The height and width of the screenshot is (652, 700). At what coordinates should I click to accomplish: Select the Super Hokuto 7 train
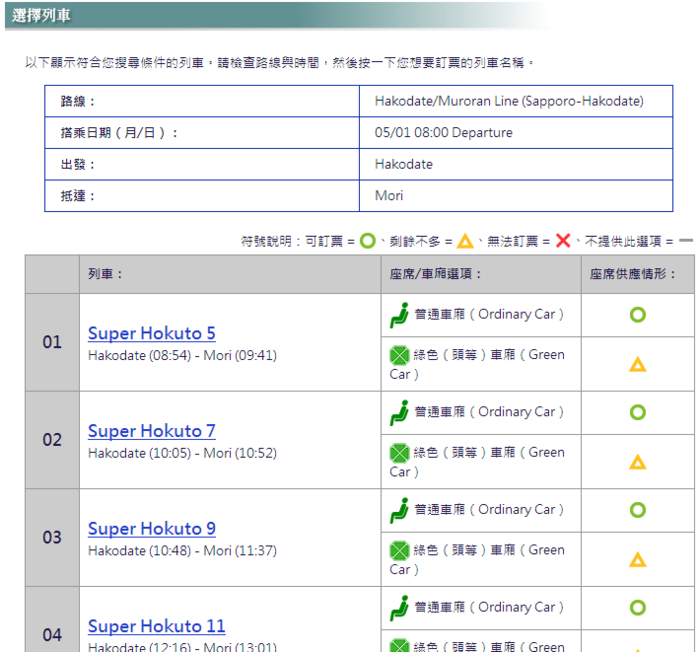click(x=151, y=431)
